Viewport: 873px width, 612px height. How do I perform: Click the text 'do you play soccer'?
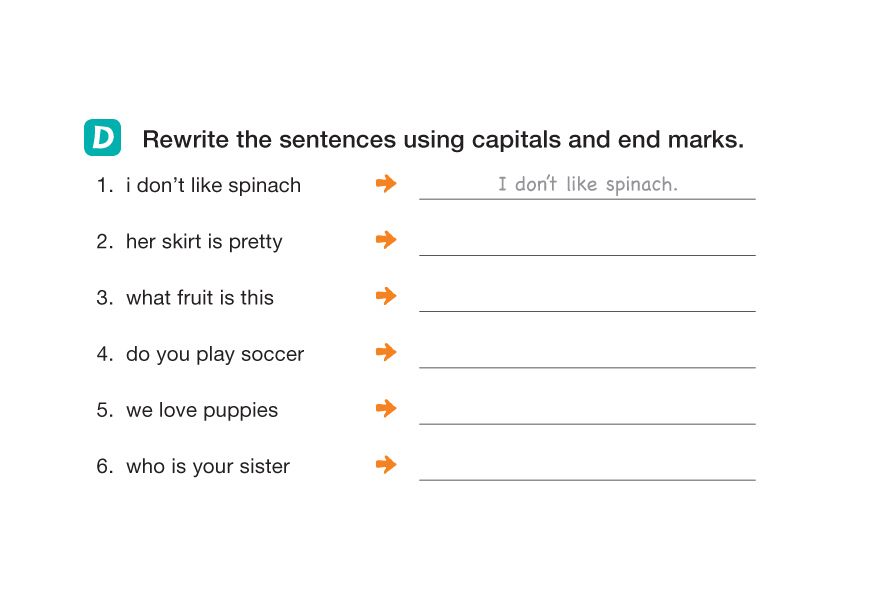click(215, 354)
